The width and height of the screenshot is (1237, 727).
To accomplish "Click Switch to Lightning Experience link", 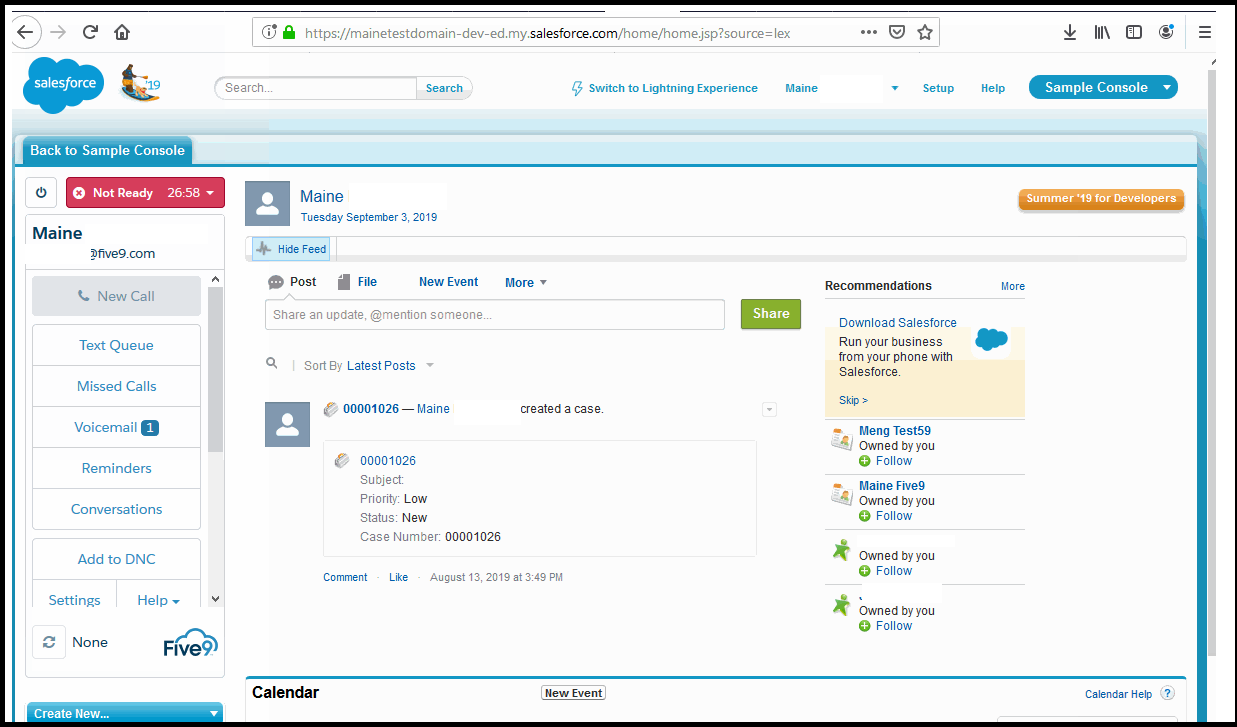I will 664,88.
